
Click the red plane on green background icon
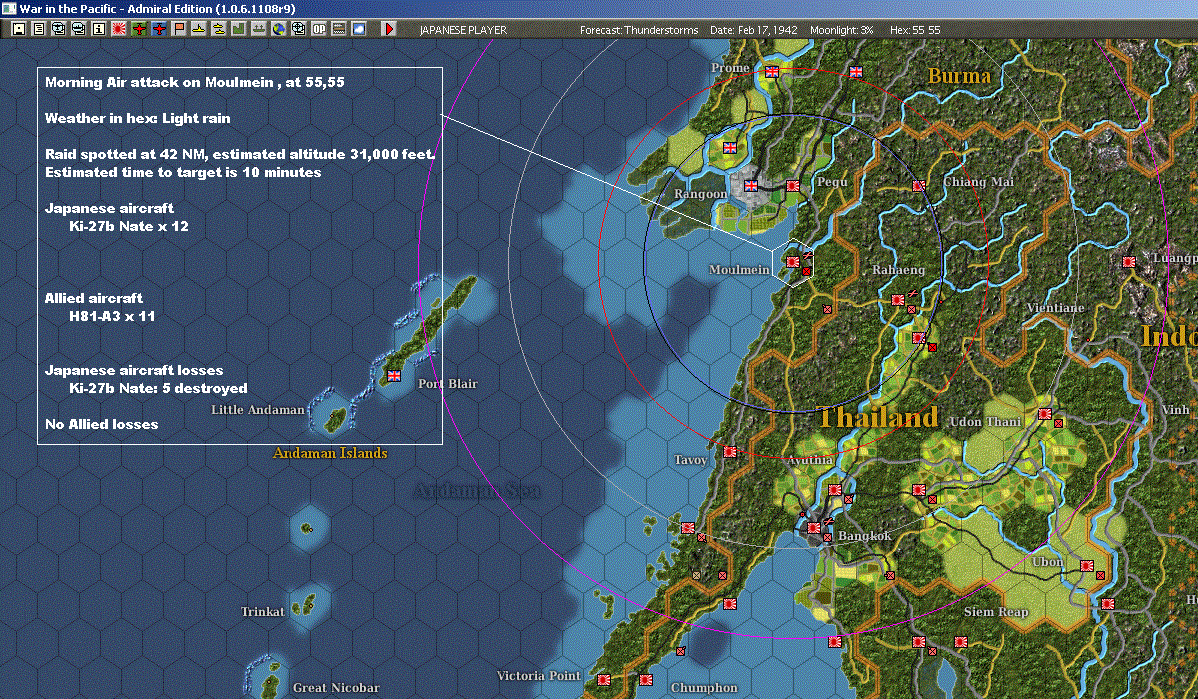[x=139, y=29]
